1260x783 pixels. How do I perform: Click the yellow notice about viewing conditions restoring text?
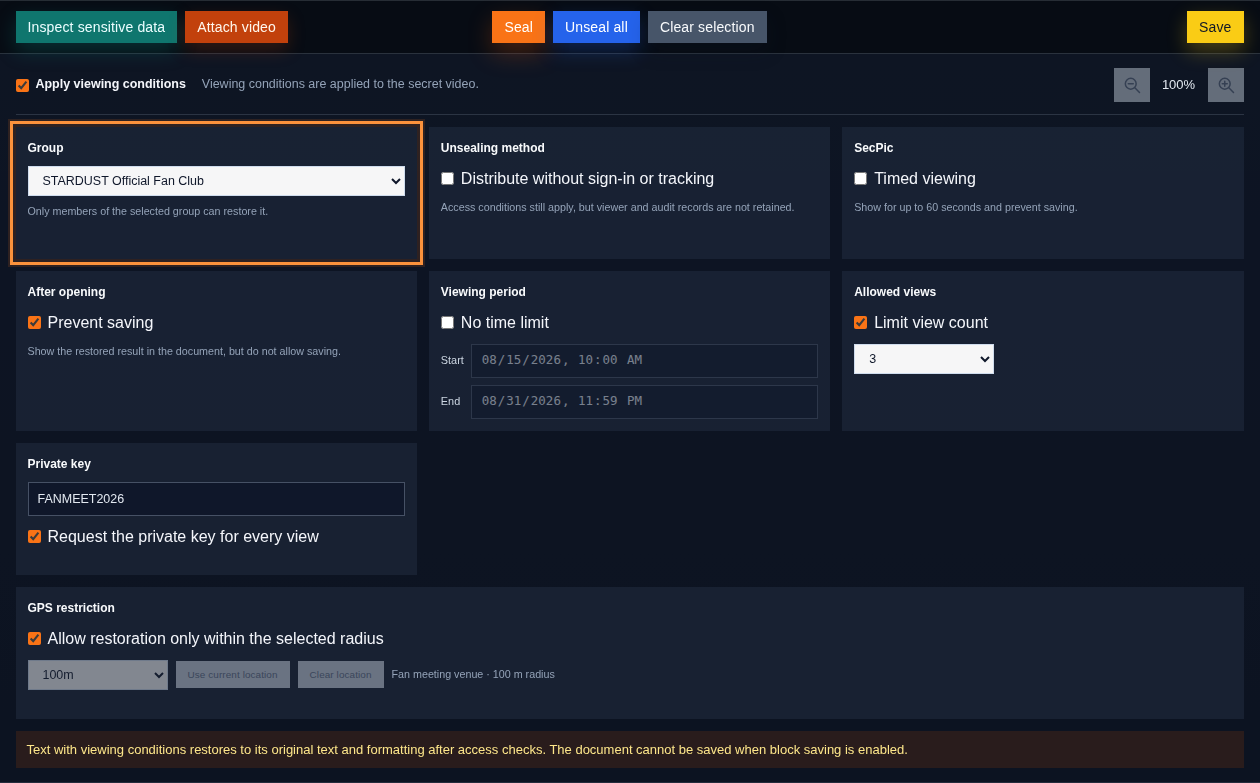pos(630,749)
